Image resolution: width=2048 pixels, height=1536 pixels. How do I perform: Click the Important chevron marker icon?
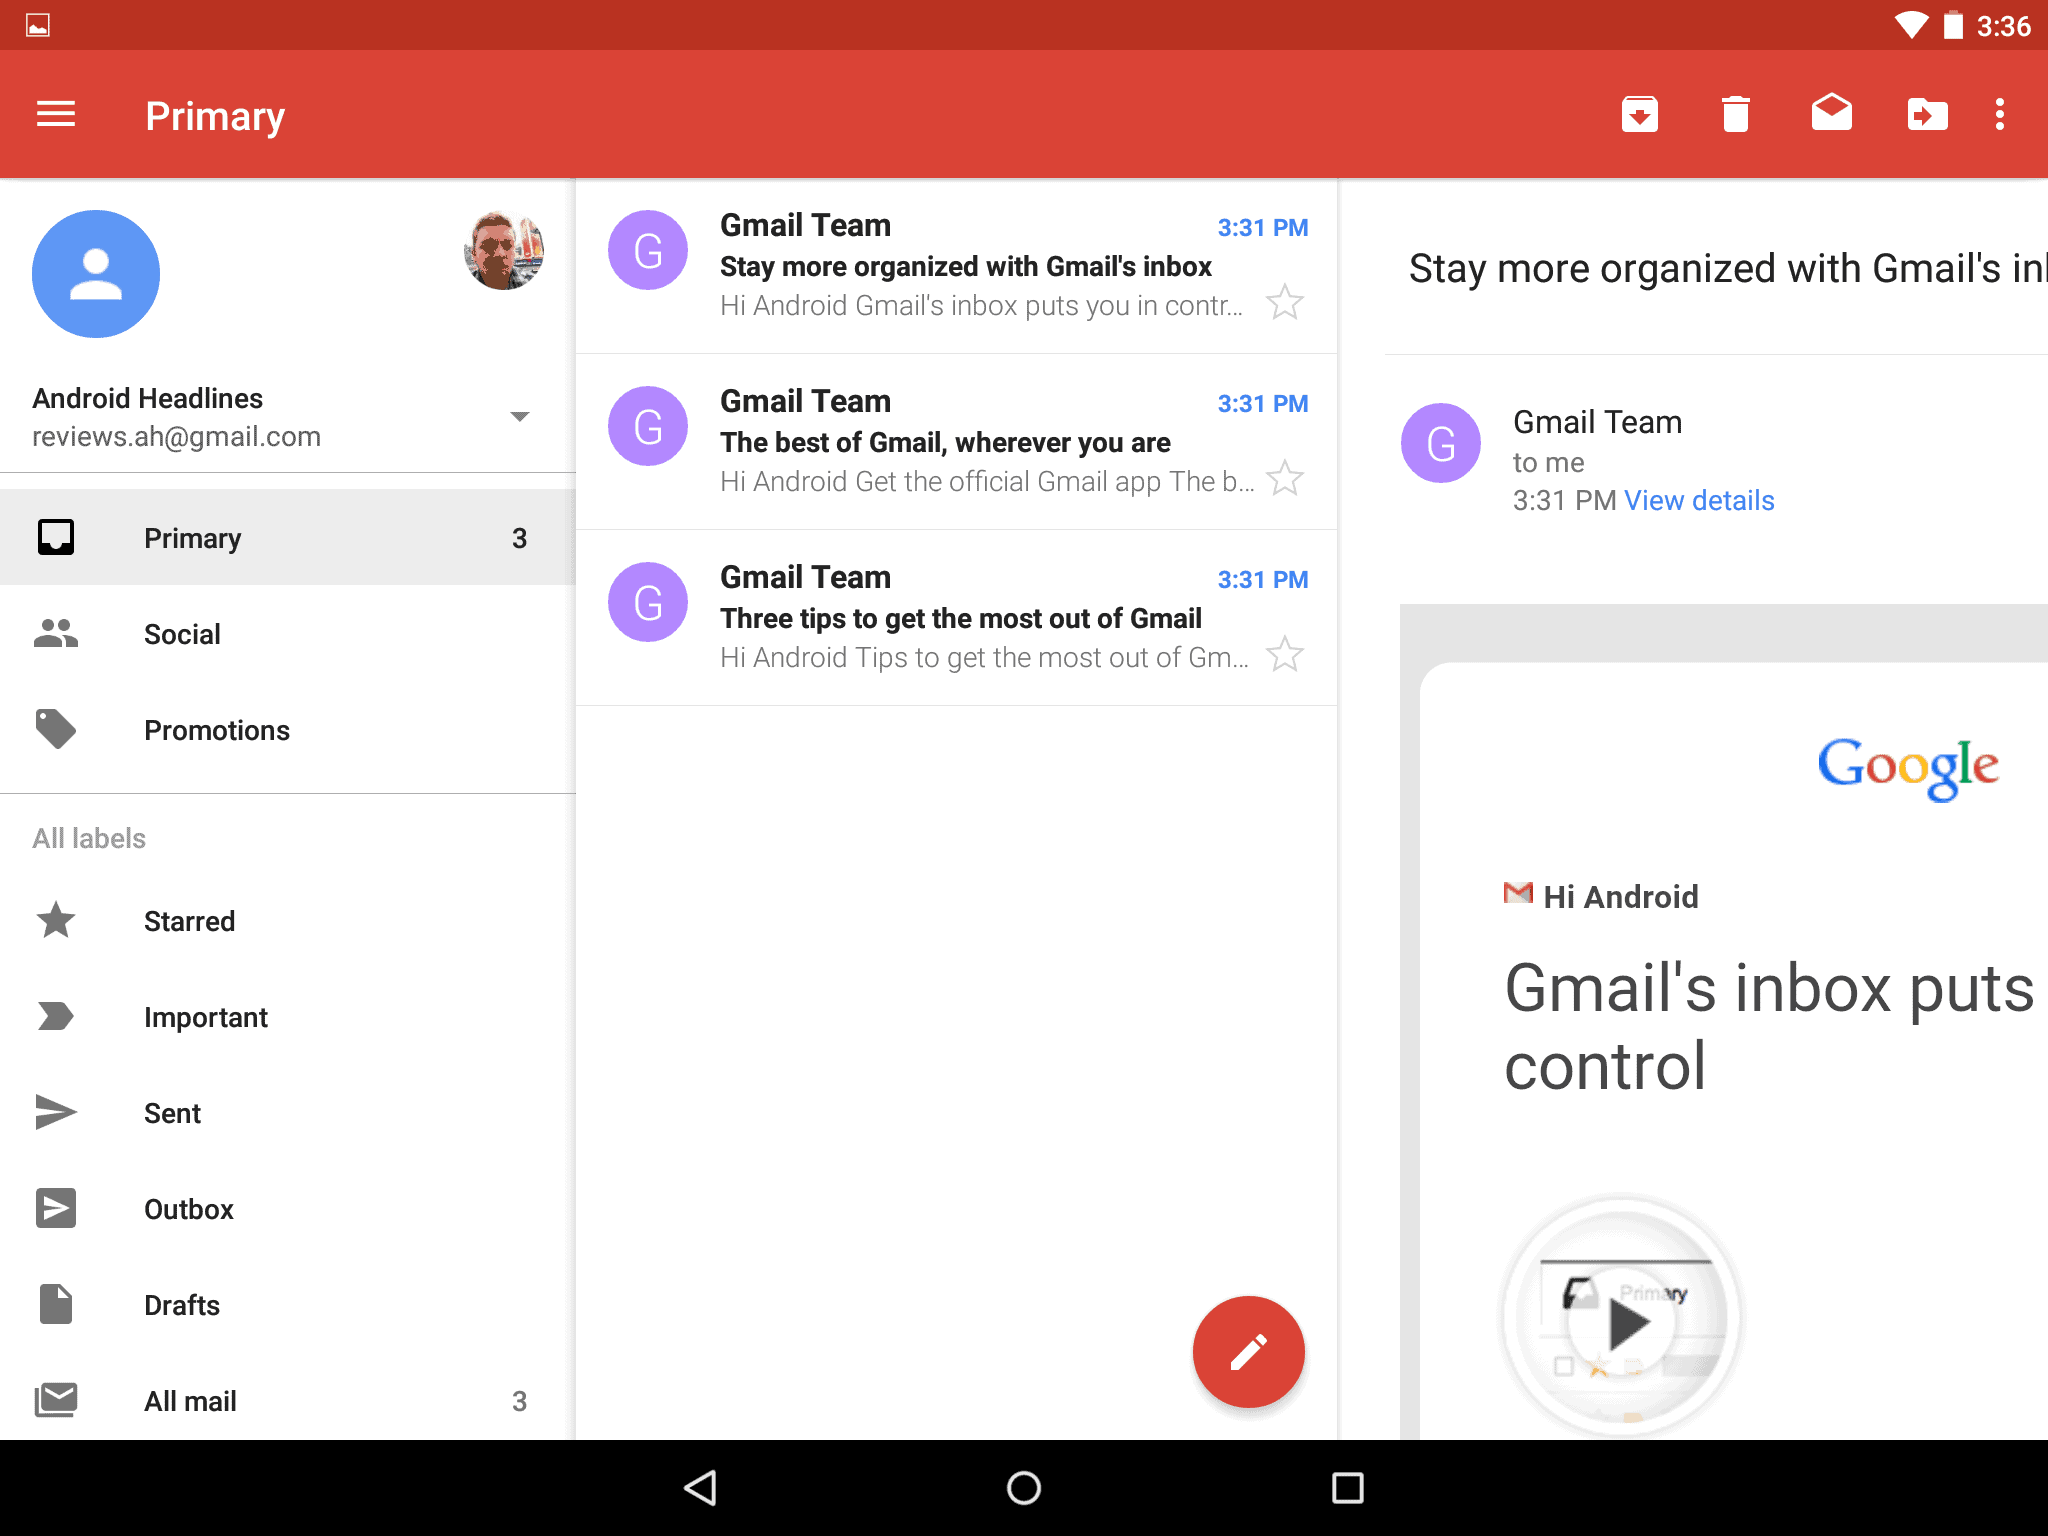click(56, 1016)
